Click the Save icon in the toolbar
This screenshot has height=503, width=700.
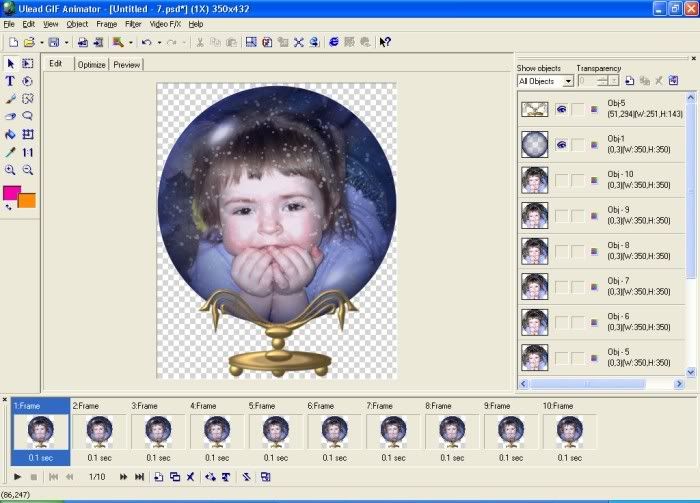[x=53, y=42]
